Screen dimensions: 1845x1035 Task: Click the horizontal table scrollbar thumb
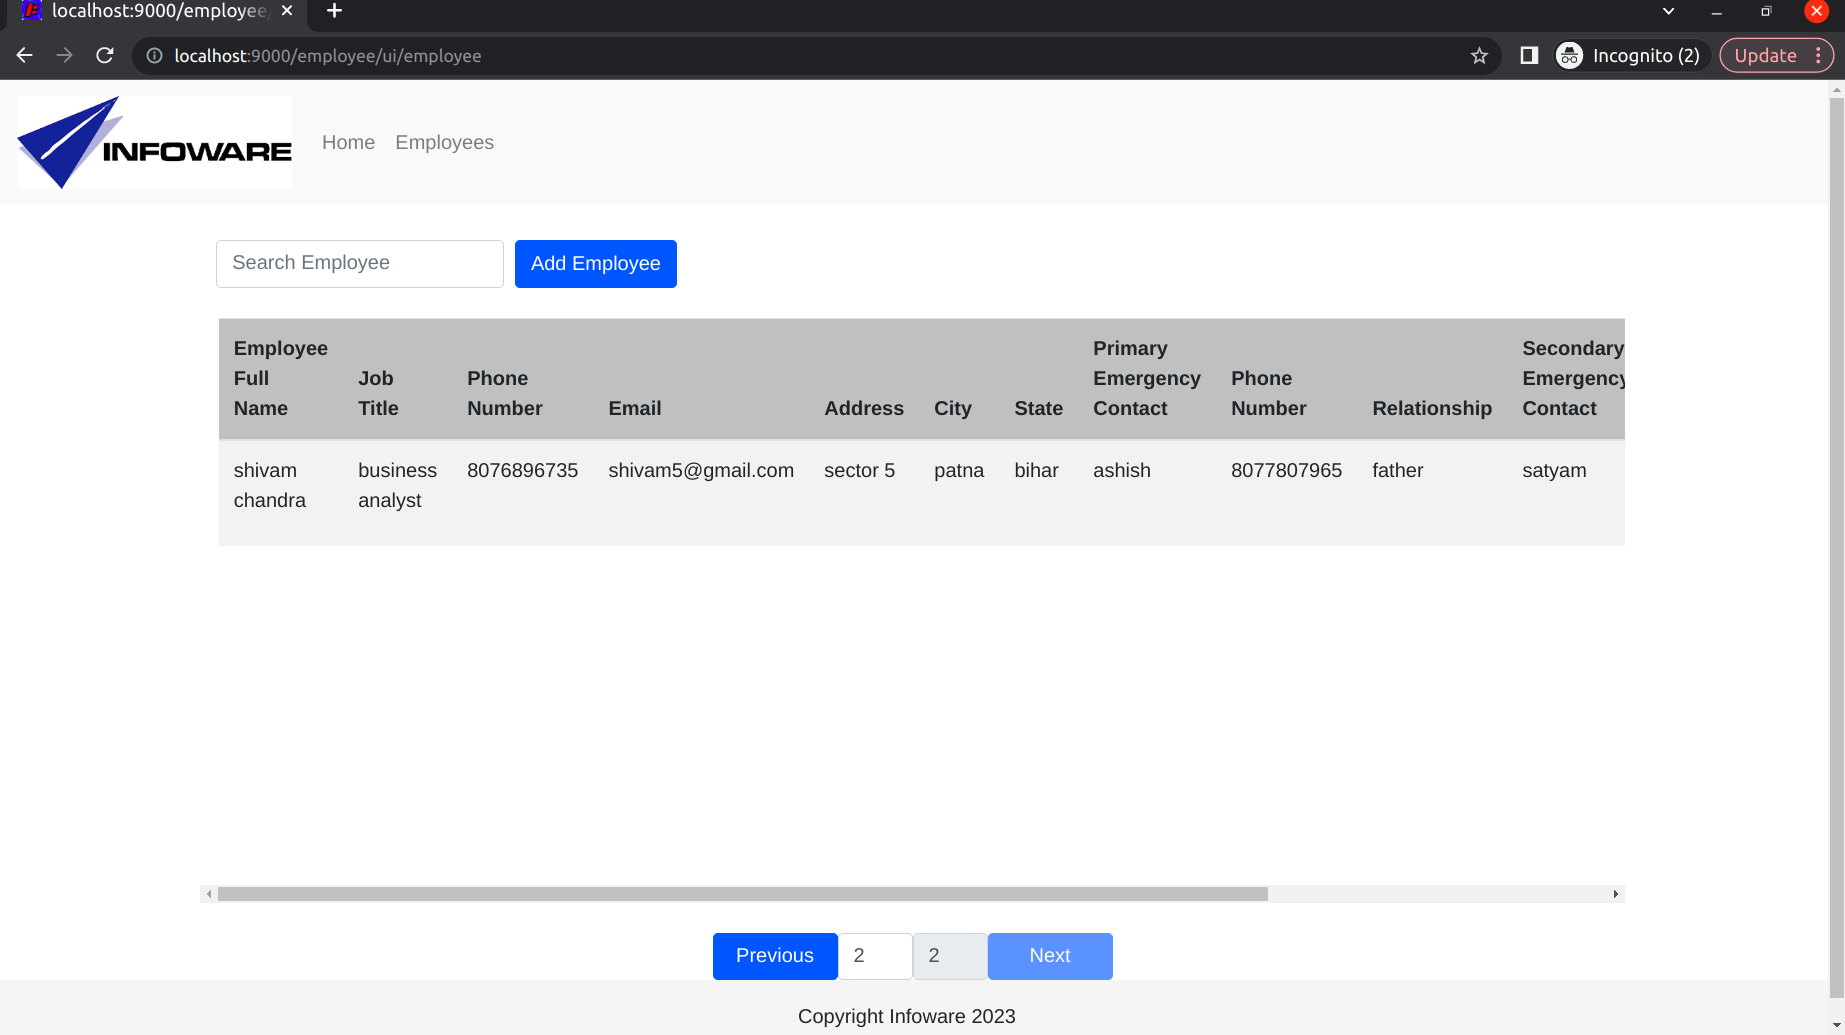(x=743, y=894)
